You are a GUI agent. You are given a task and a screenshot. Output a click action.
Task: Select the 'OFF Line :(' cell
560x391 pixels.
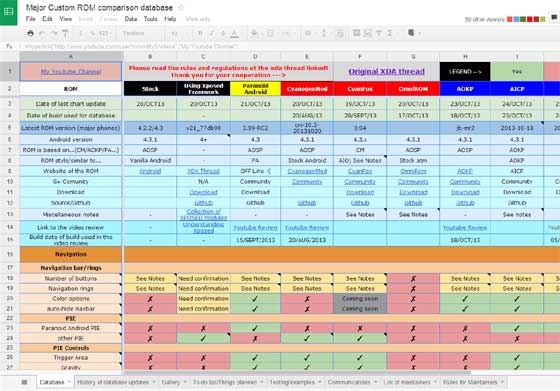pos(255,171)
